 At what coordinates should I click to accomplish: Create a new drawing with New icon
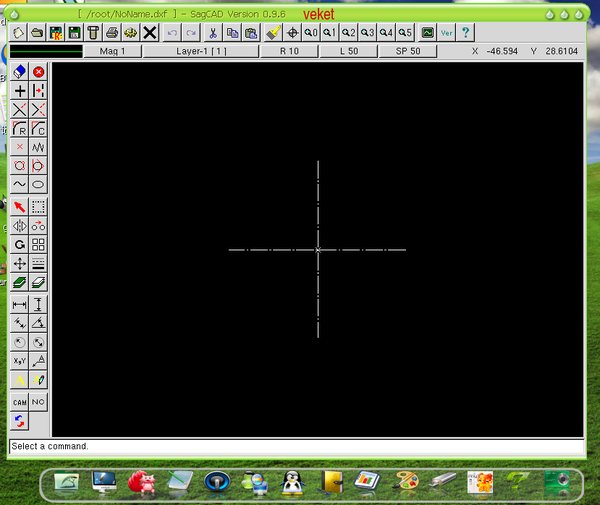coord(18,33)
